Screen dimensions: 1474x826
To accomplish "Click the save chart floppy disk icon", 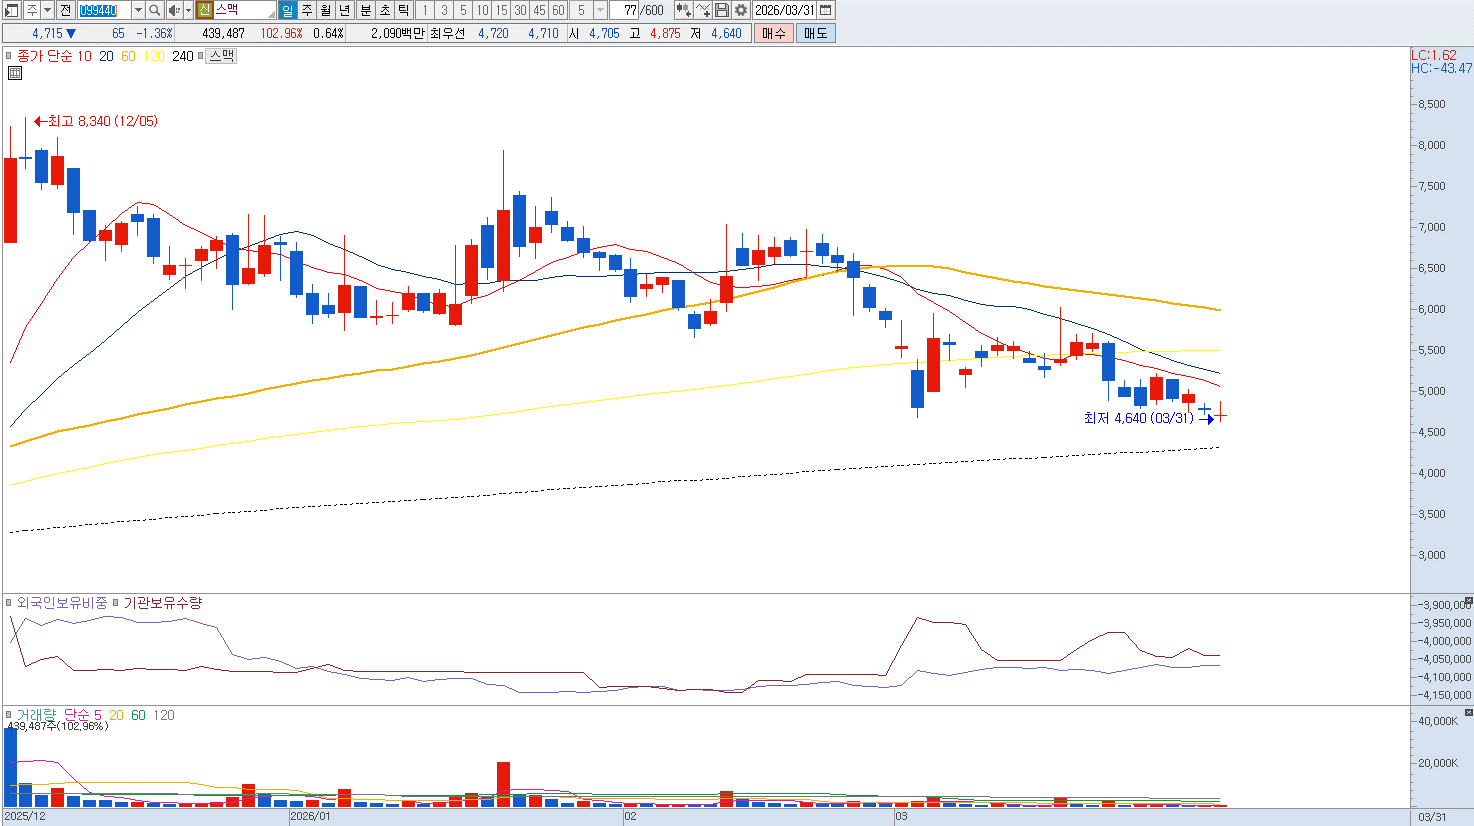I will click(x=722, y=10).
